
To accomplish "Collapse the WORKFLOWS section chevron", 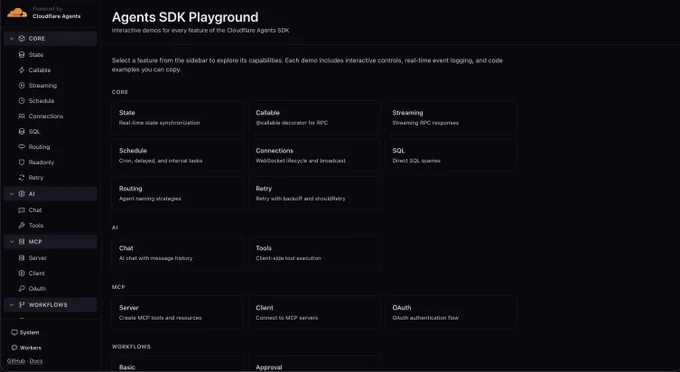I will (x=12, y=305).
